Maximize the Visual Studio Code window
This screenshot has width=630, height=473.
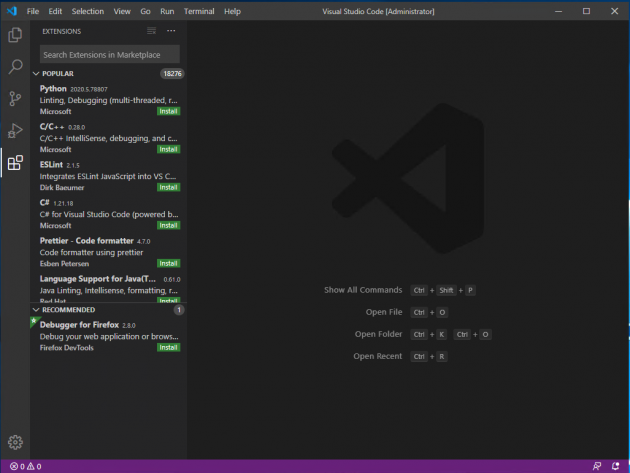click(586, 11)
